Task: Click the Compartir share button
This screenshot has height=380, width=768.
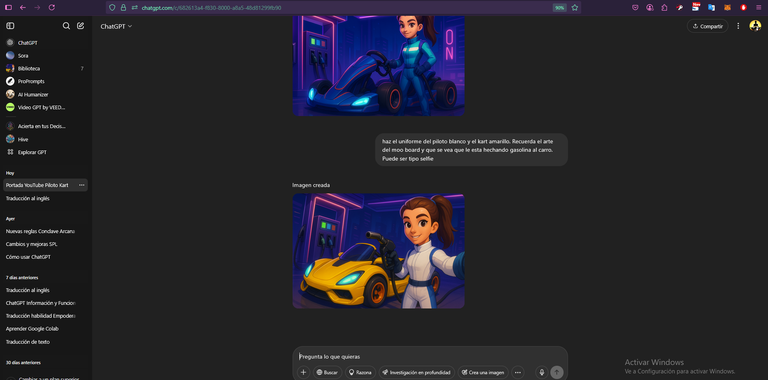Action: click(x=707, y=26)
